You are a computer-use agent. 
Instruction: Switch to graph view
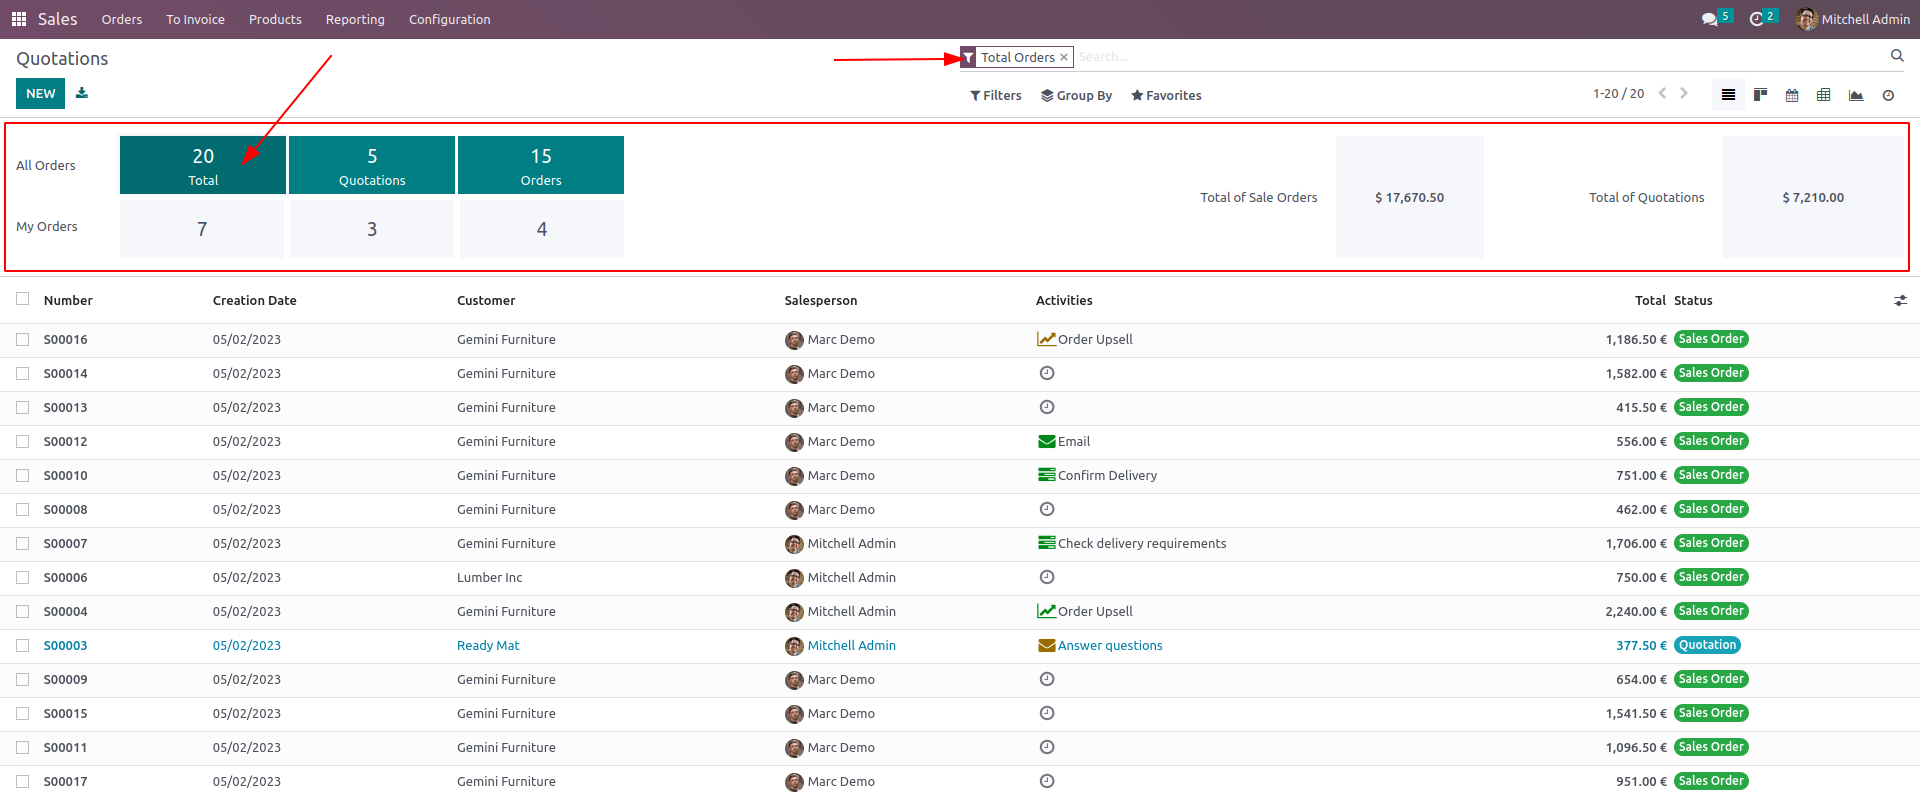[x=1856, y=95]
